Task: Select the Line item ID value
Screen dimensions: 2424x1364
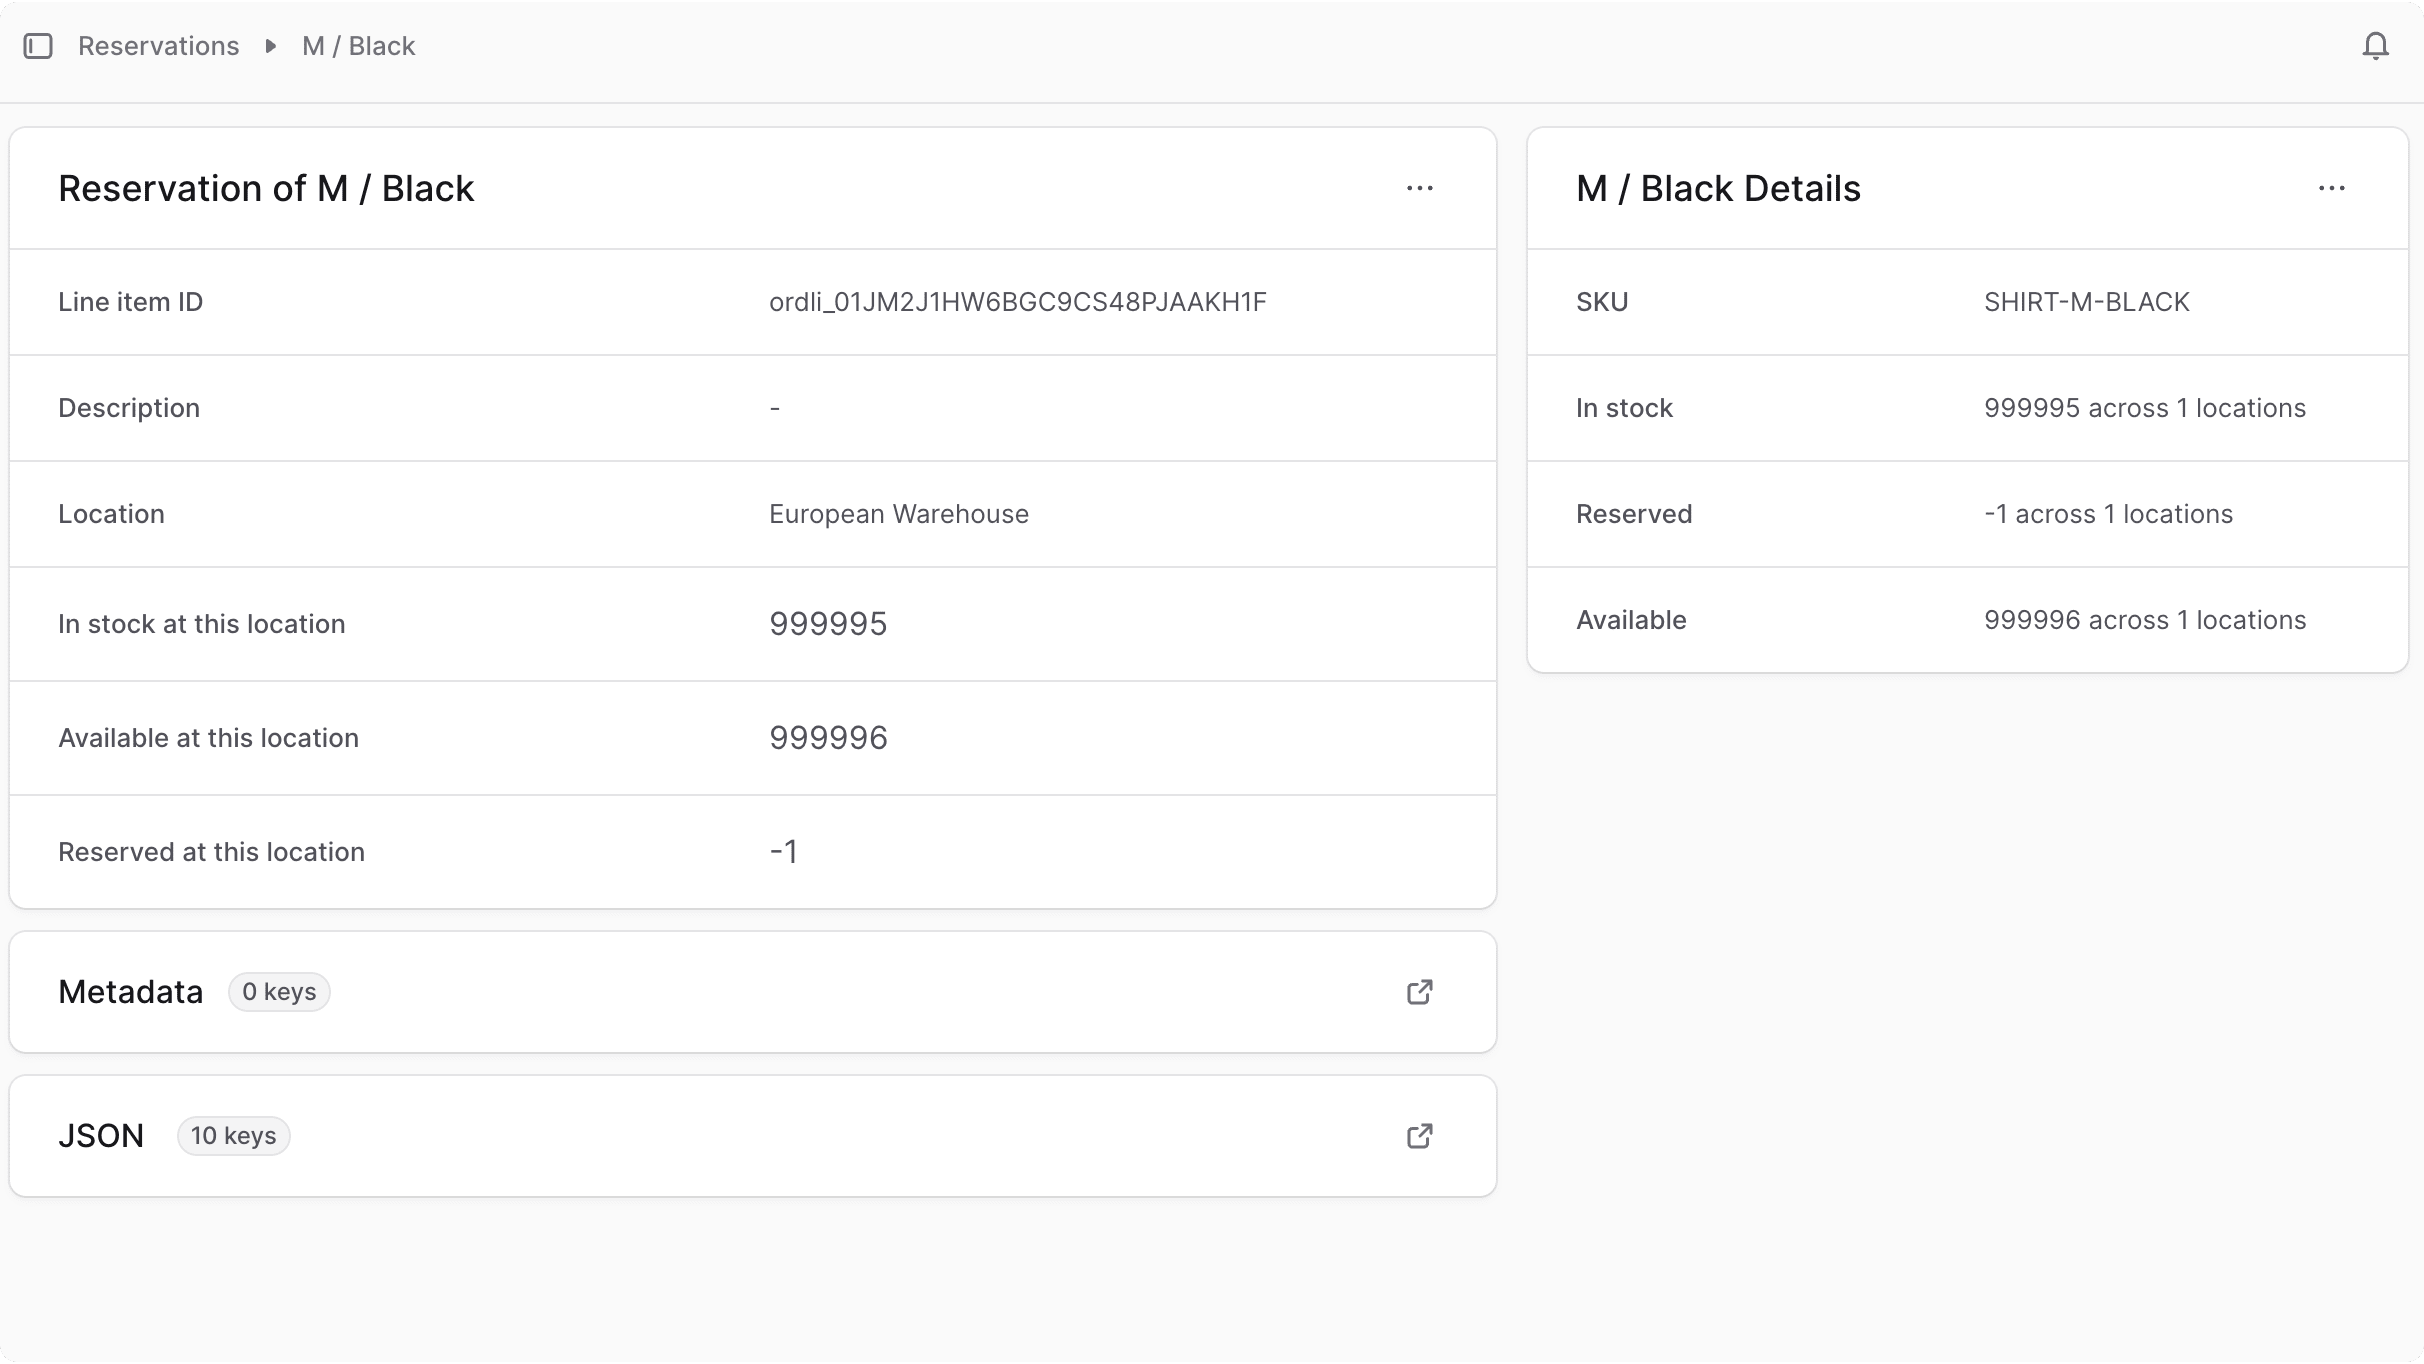Action: click(x=1017, y=302)
